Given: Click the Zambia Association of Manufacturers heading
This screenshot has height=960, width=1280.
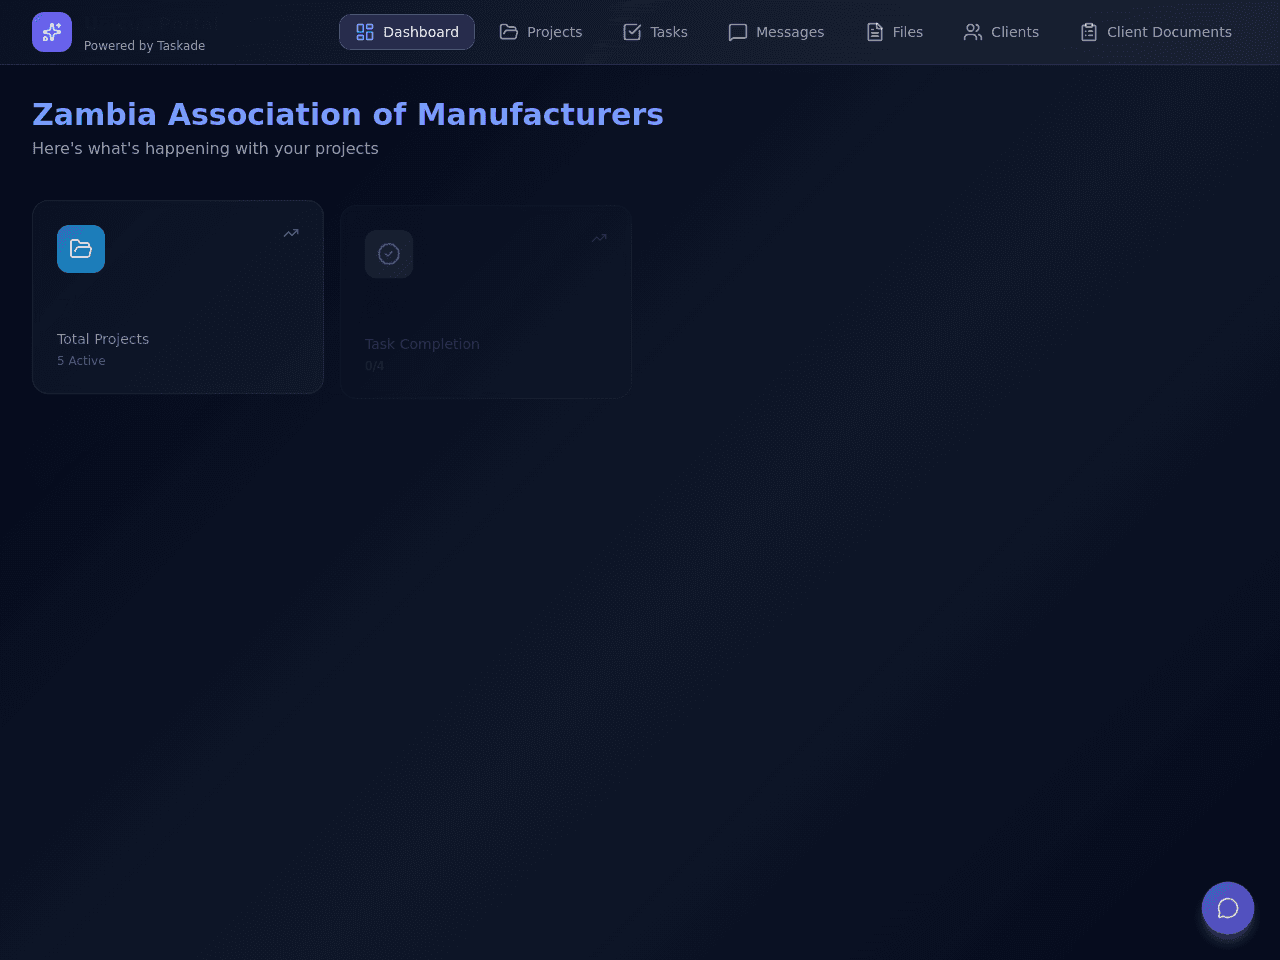Looking at the screenshot, I should point(348,114).
